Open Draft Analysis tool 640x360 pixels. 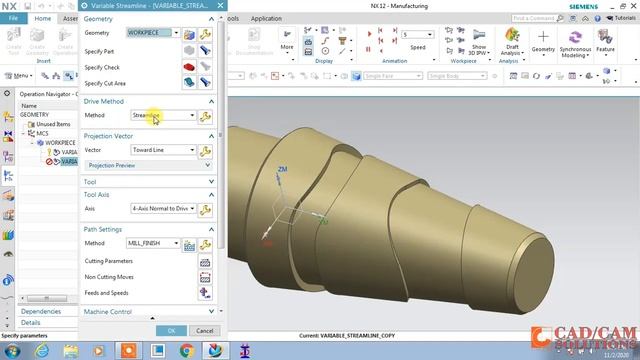click(x=512, y=42)
